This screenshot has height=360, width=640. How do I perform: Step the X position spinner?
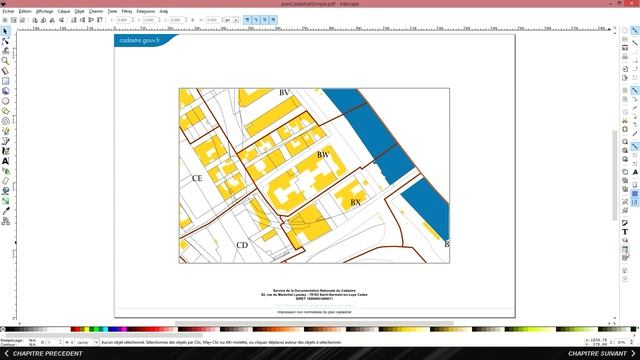(x=133, y=20)
